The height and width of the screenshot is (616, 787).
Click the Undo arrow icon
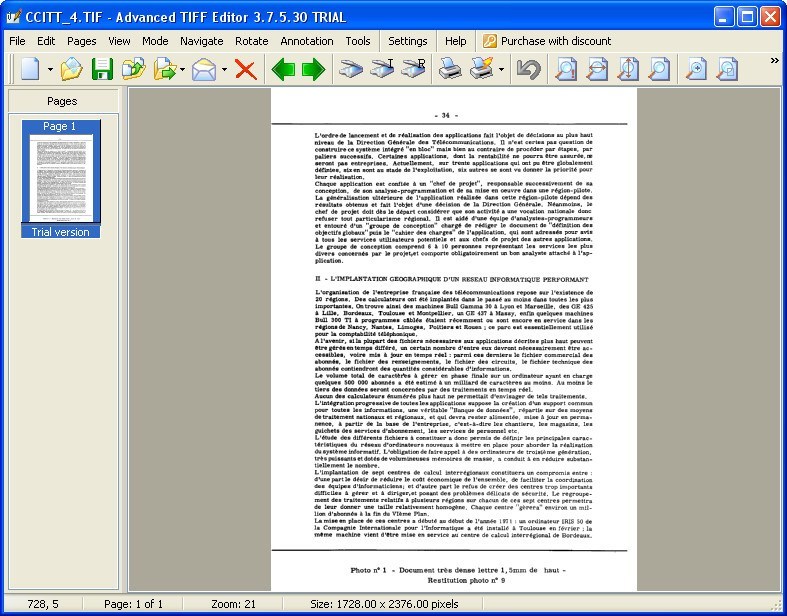(x=529, y=69)
